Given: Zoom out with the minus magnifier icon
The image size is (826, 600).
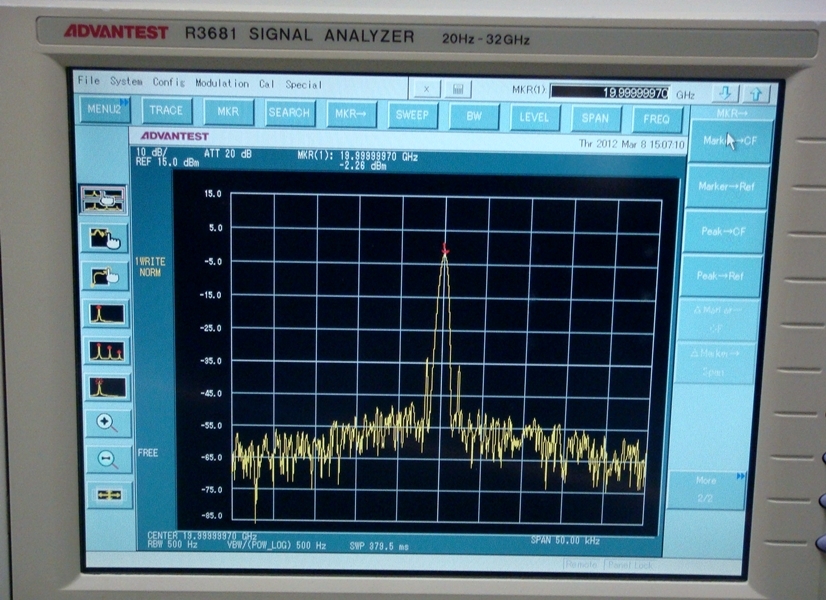Looking at the screenshot, I should click(108, 459).
